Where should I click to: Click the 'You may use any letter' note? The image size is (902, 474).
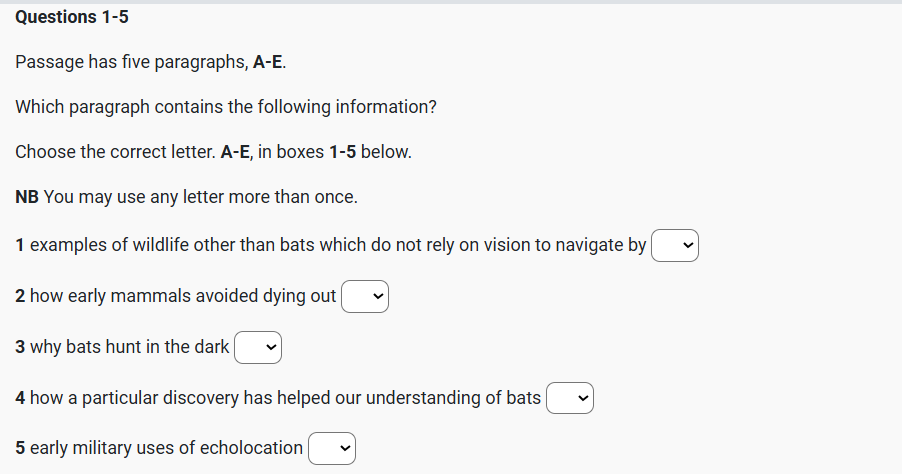point(200,197)
